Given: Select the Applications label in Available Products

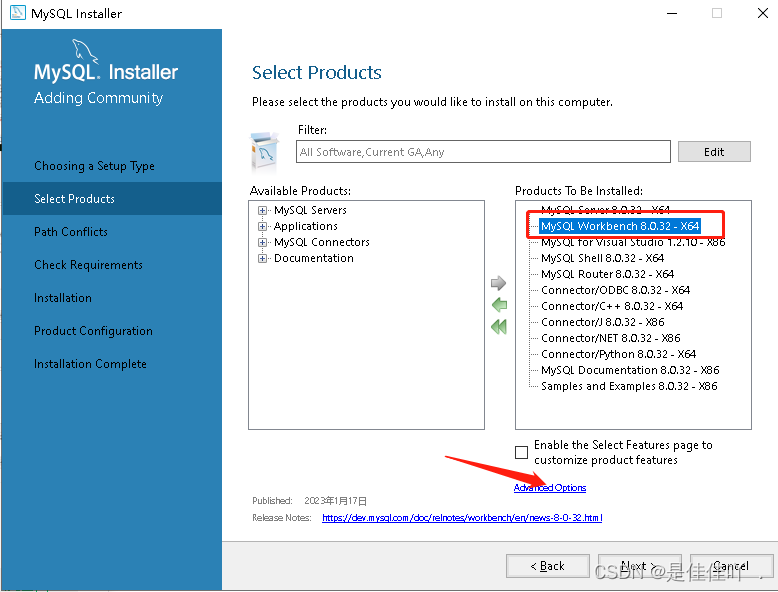Looking at the screenshot, I should (x=306, y=226).
